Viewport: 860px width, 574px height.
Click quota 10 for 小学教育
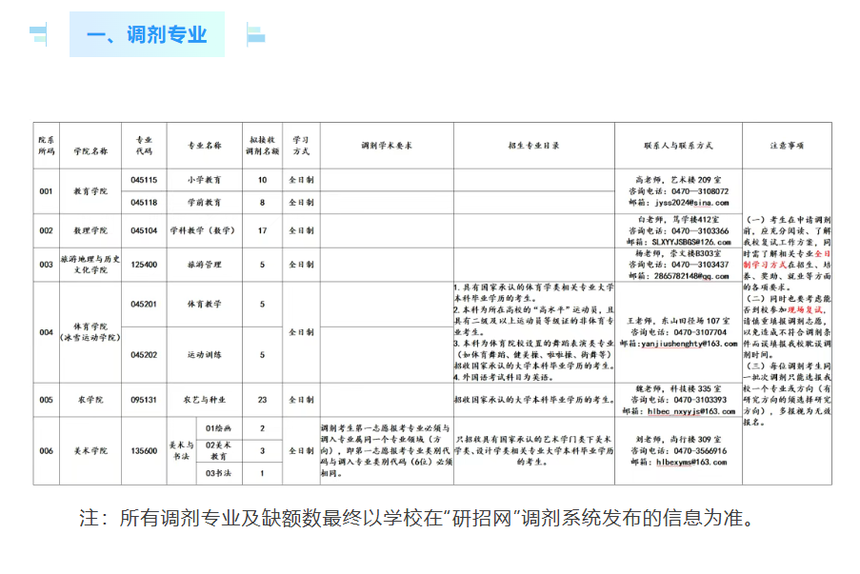coord(262,180)
